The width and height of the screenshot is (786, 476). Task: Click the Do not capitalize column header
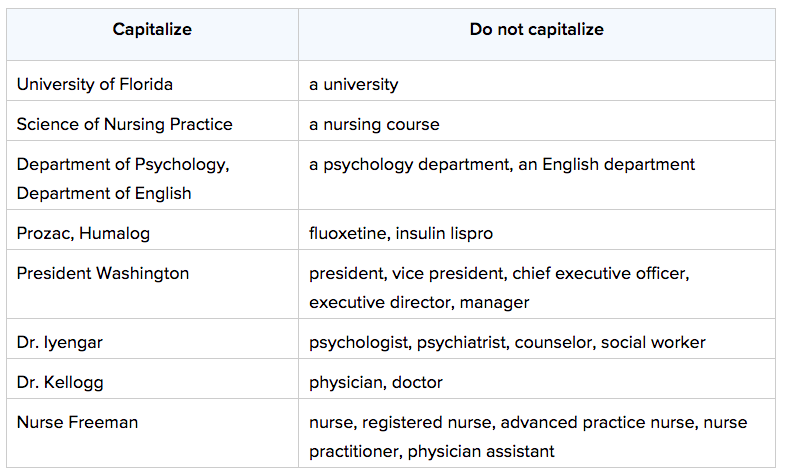(536, 30)
